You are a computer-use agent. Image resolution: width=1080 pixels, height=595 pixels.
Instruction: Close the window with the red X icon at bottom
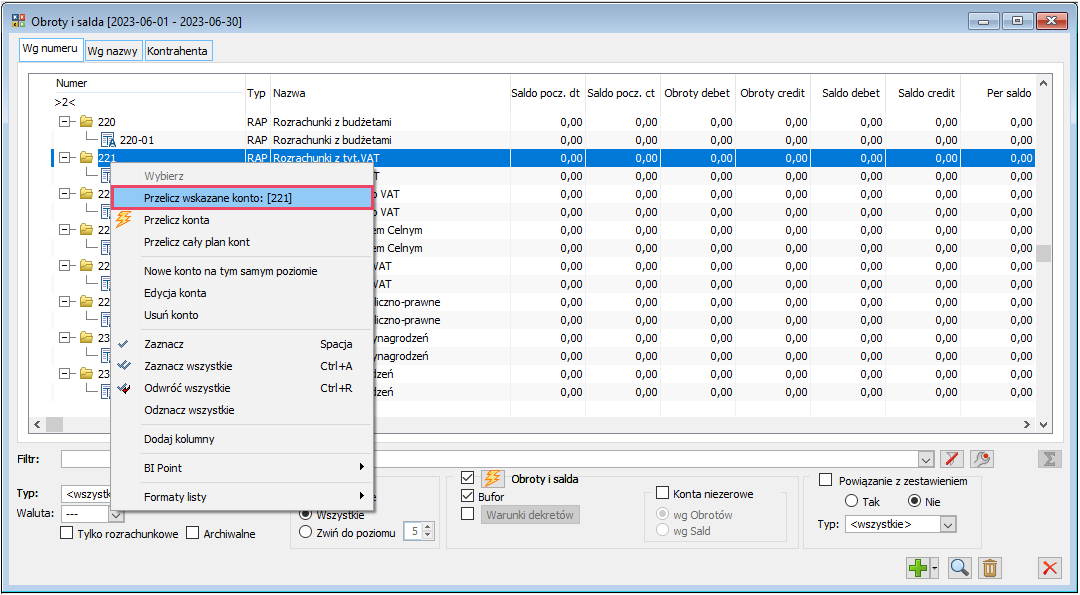point(1050,568)
